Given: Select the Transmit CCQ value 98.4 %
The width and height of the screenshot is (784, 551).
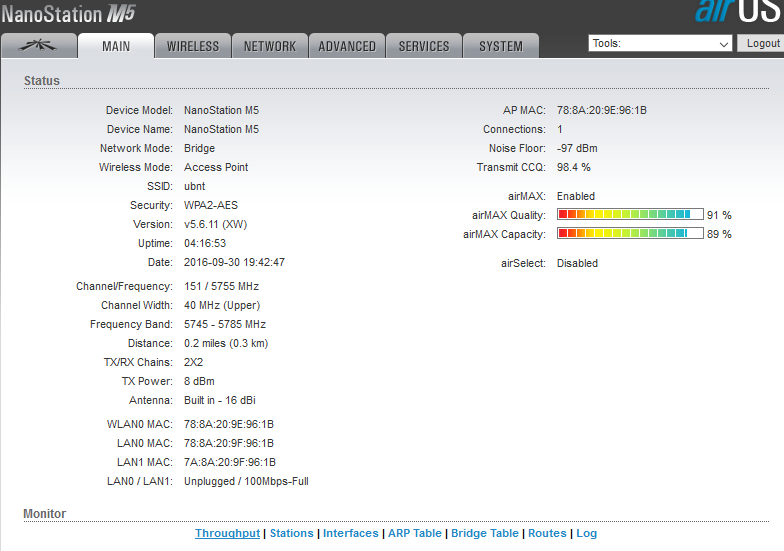Looking at the screenshot, I should pyautogui.click(x=574, y=167).
